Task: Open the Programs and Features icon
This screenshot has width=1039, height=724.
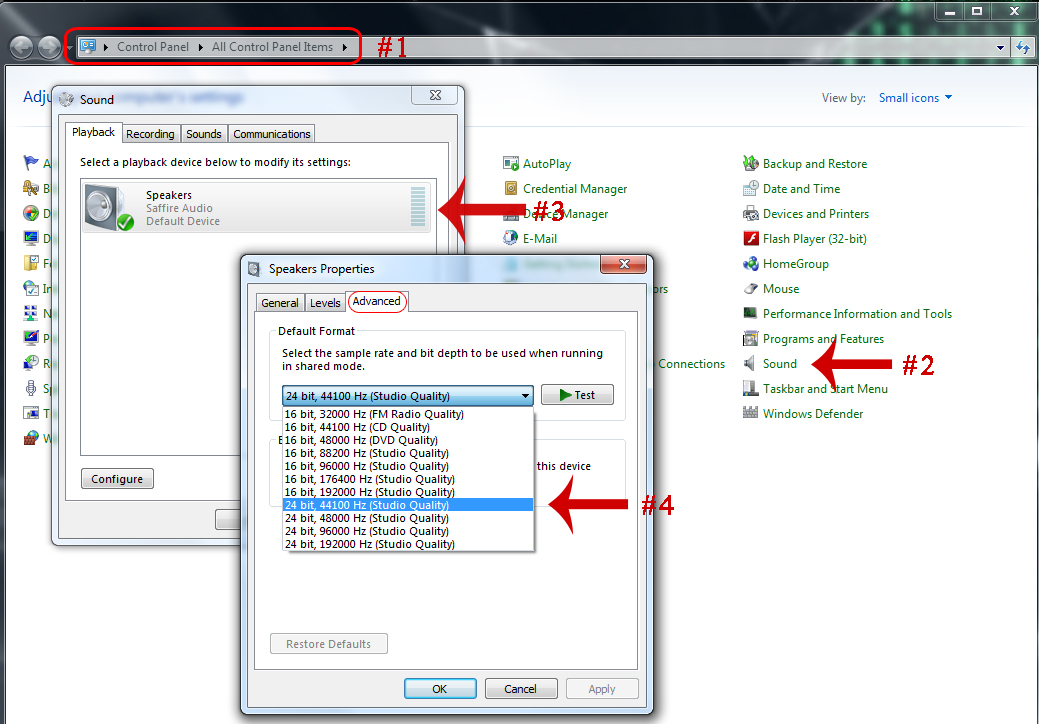Action: pyautogui.click(x=750, y=338)
